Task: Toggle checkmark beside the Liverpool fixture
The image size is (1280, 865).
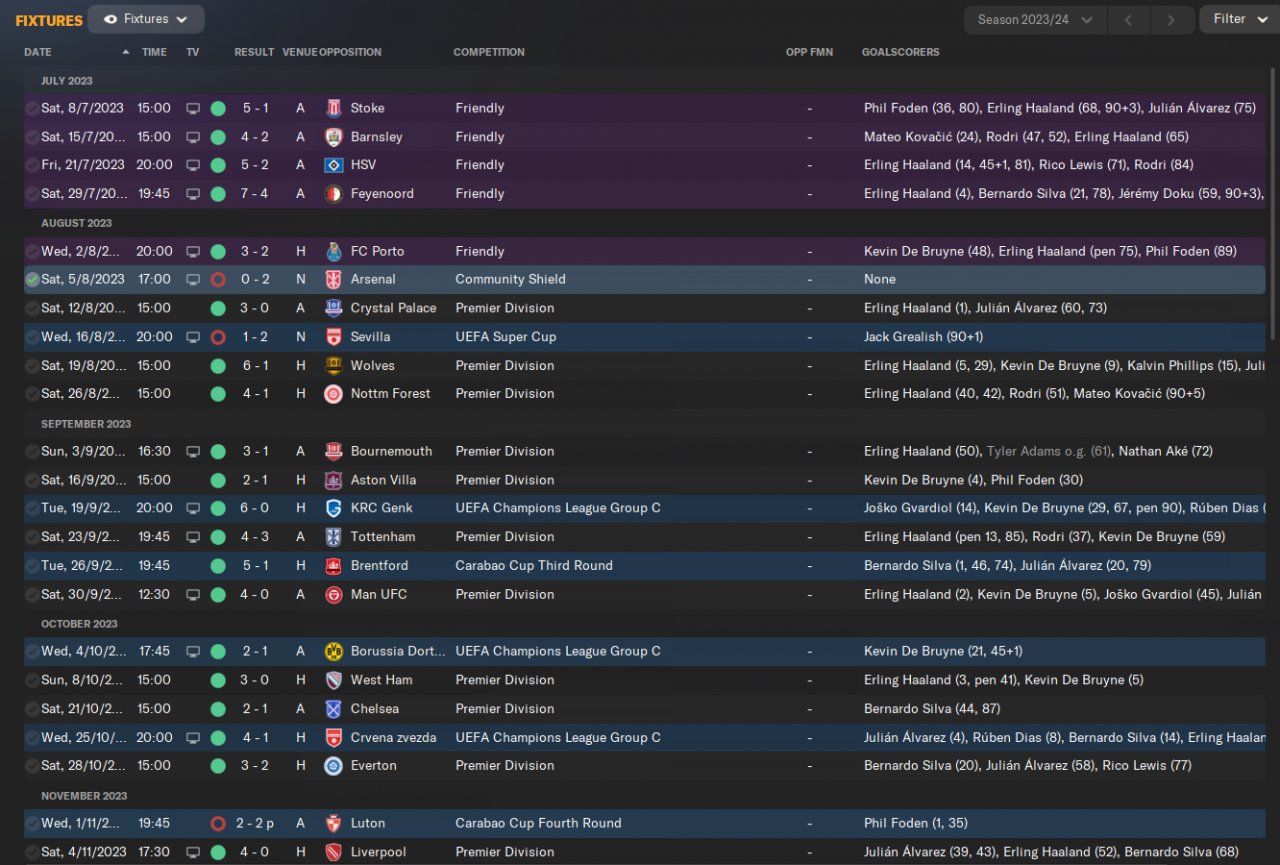Action: 32,852
